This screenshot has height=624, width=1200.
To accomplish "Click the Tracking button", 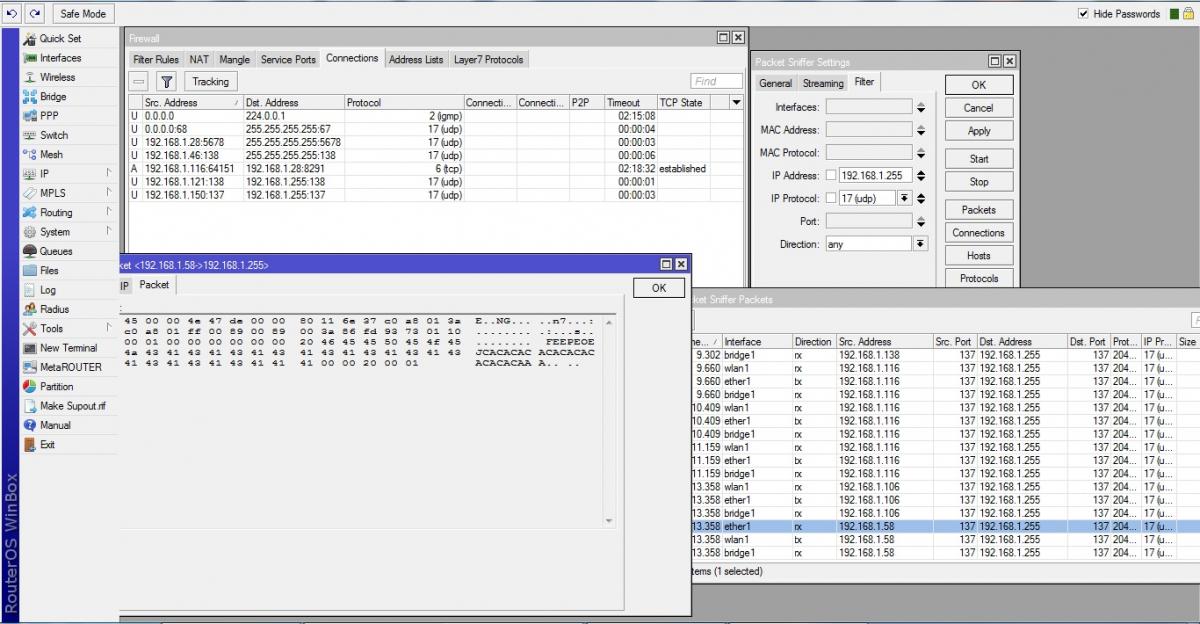I will (210, 82).
